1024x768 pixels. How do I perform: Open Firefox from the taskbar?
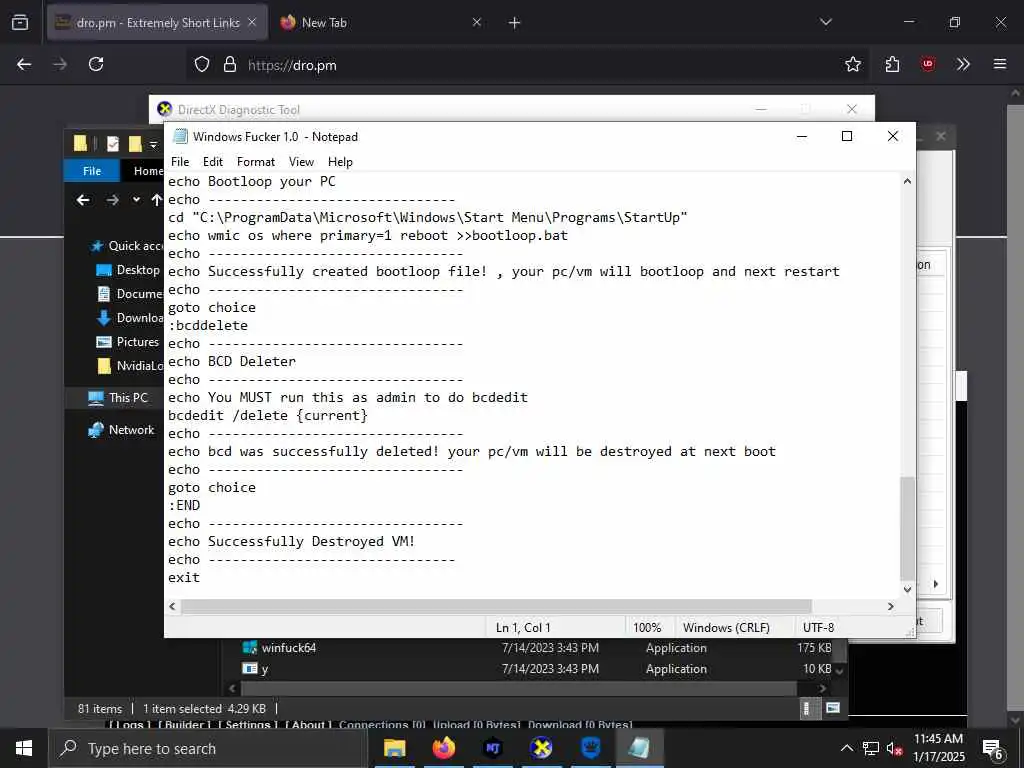443,748
